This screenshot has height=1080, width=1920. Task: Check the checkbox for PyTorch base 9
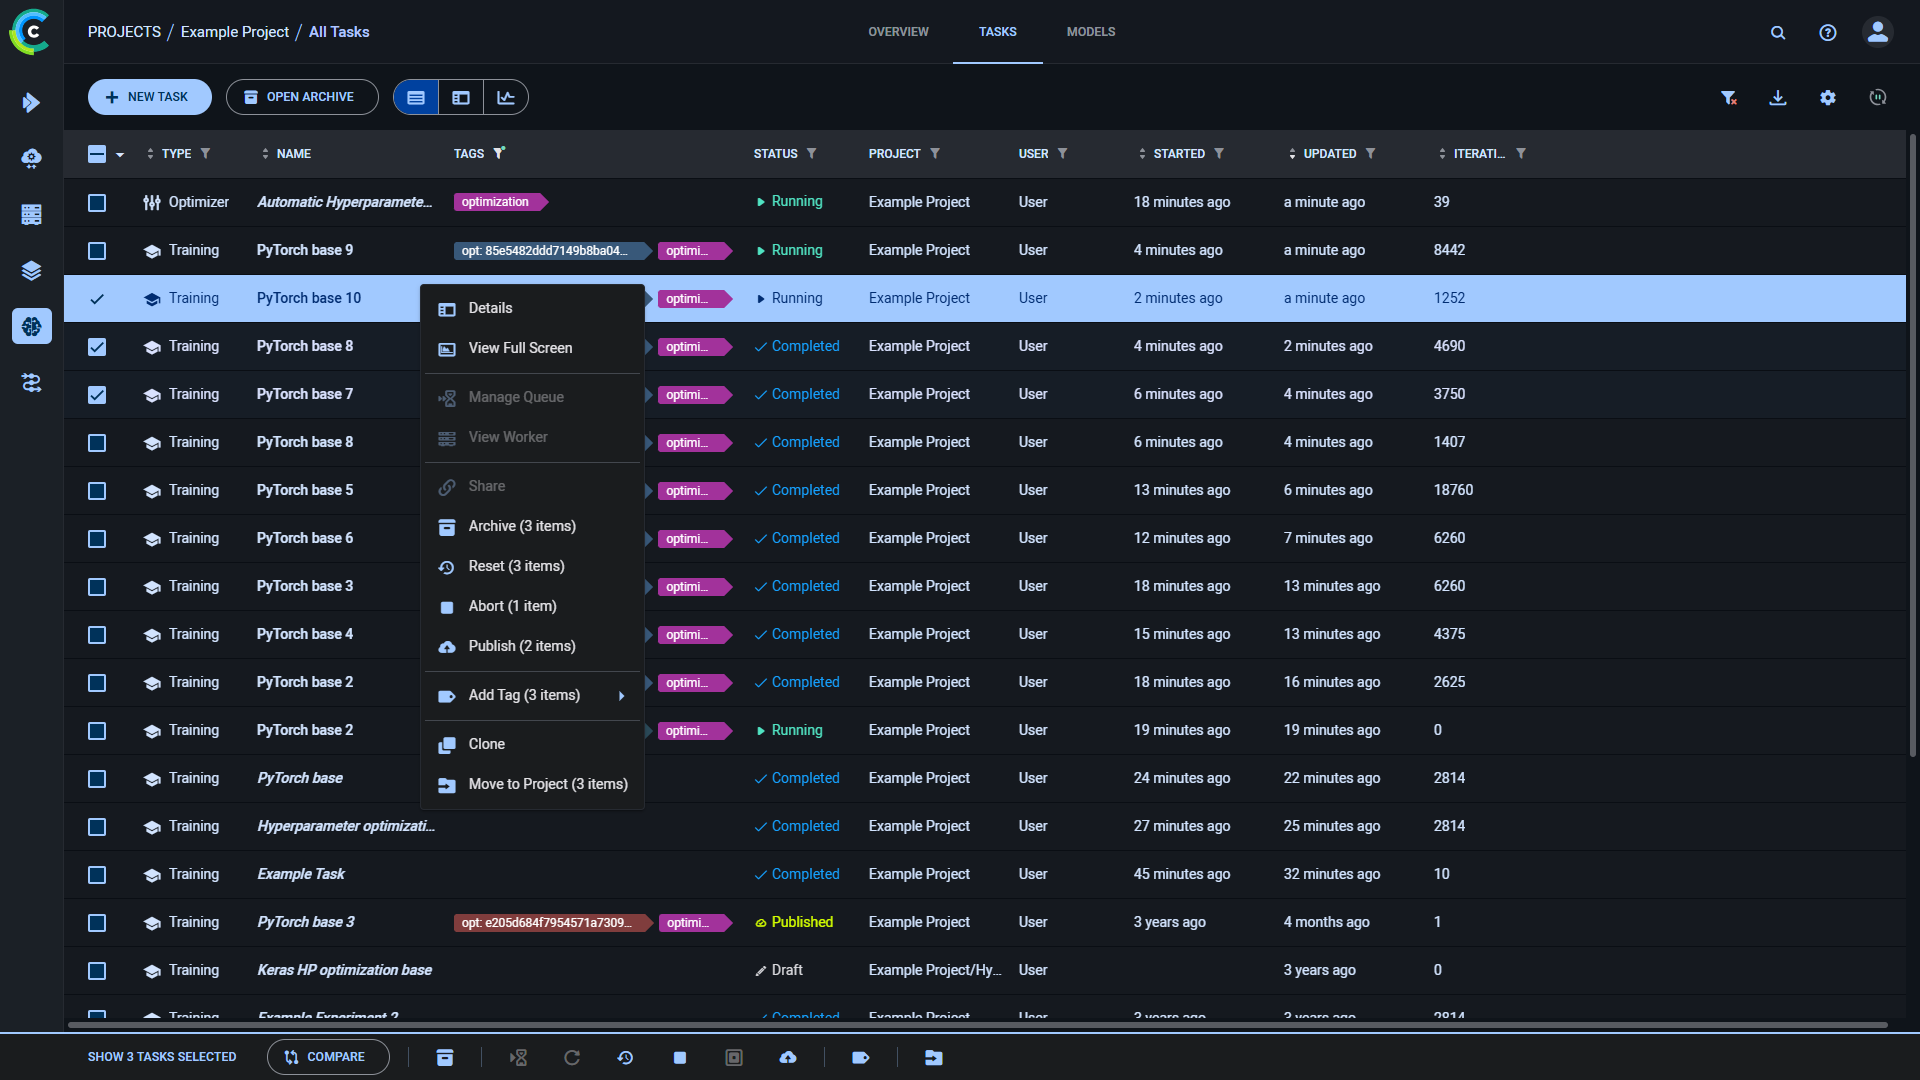(x=97, y=251)
